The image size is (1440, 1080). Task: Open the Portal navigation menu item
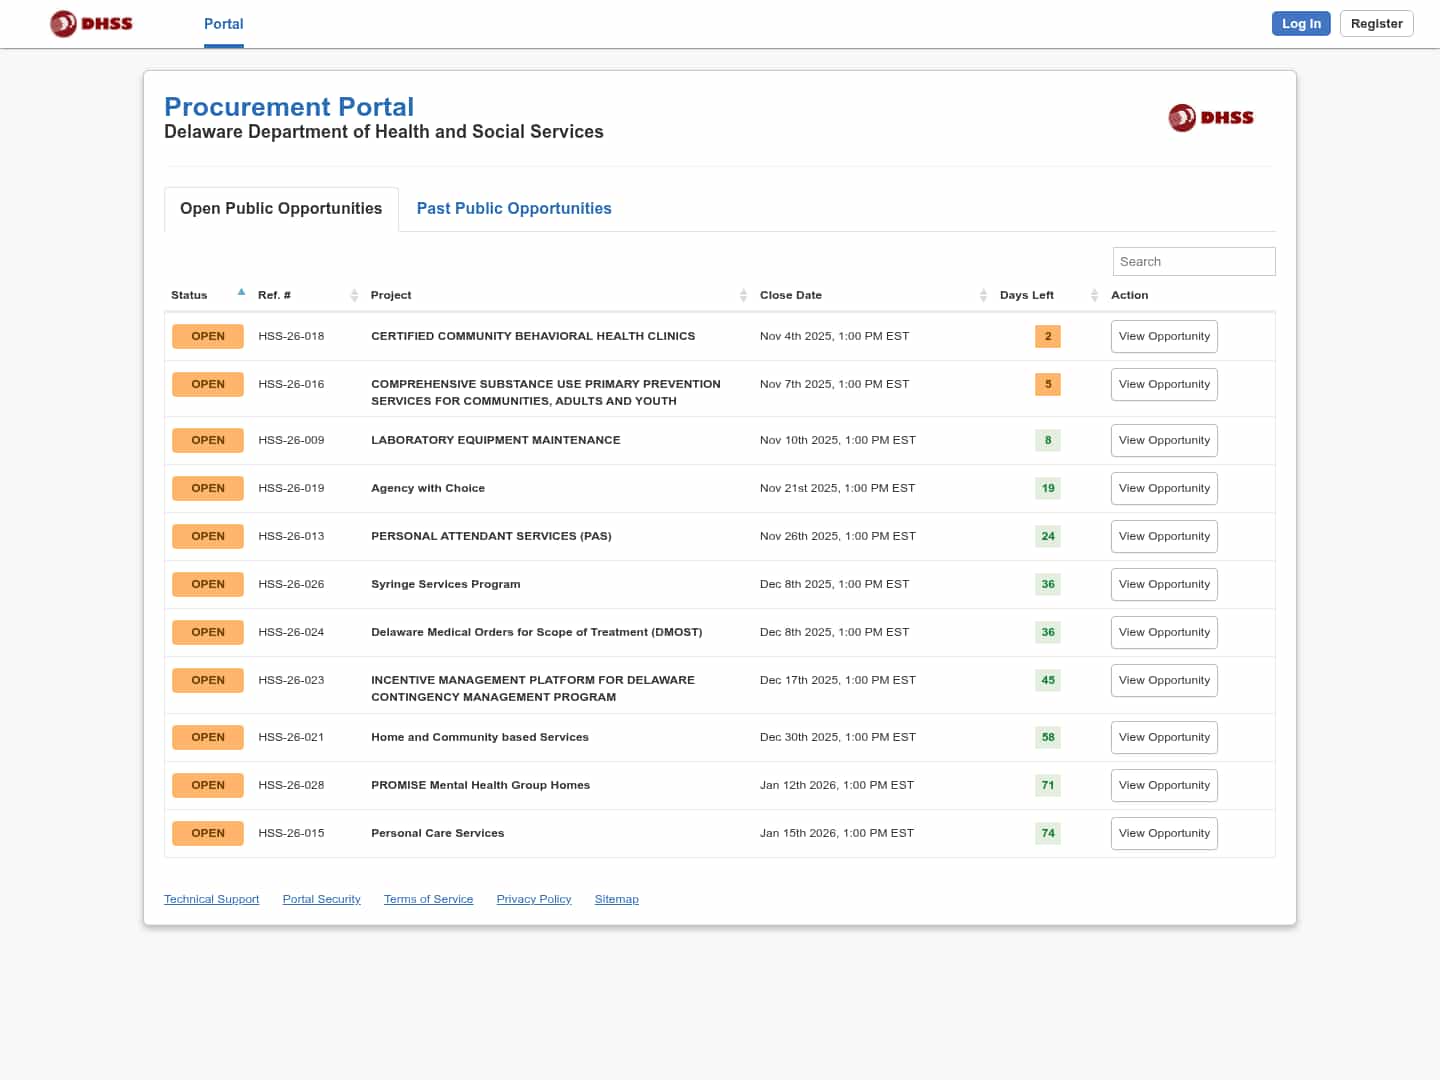pyautogui.click(x=223, y=24)
